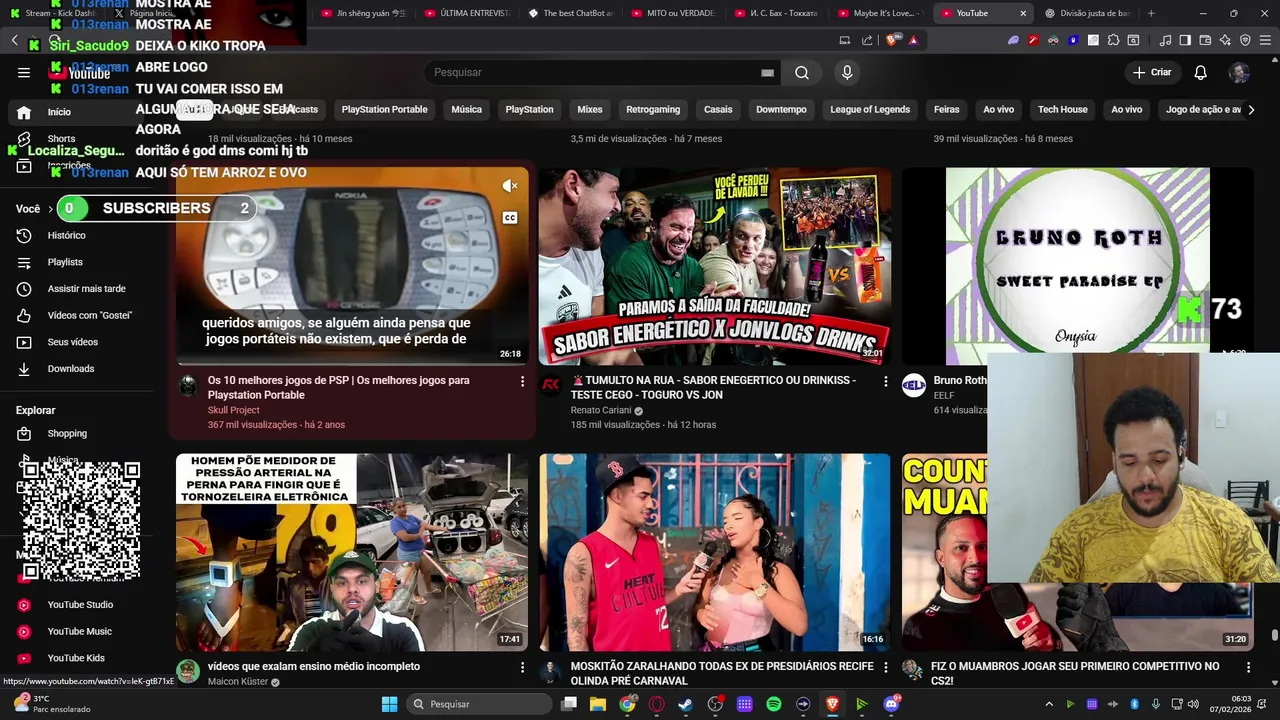
Task: Open the browser extensions puzzle icon
Action: tap(1113, 40)
